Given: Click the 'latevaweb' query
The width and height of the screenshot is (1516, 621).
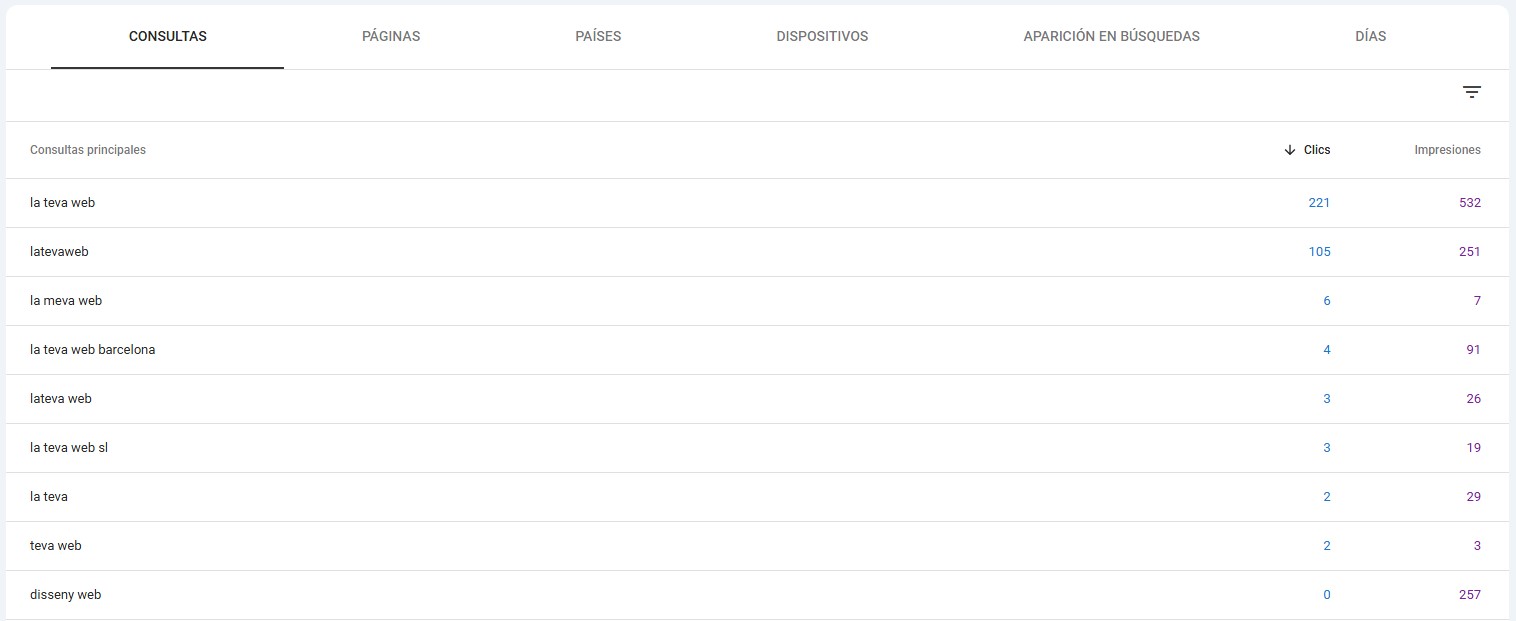Looking at the screenshot, I should [59, 252].
